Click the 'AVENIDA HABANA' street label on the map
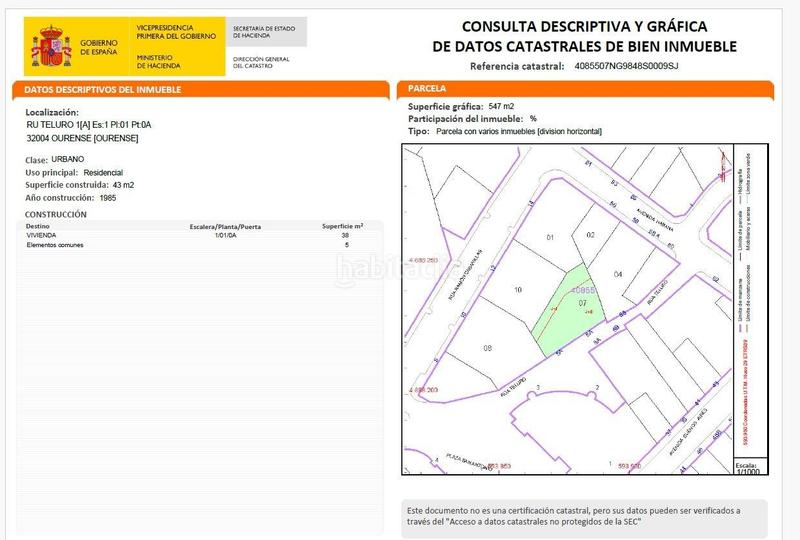Image resolution: width=800 pixels, height=540 pixels. coord(655,219)
